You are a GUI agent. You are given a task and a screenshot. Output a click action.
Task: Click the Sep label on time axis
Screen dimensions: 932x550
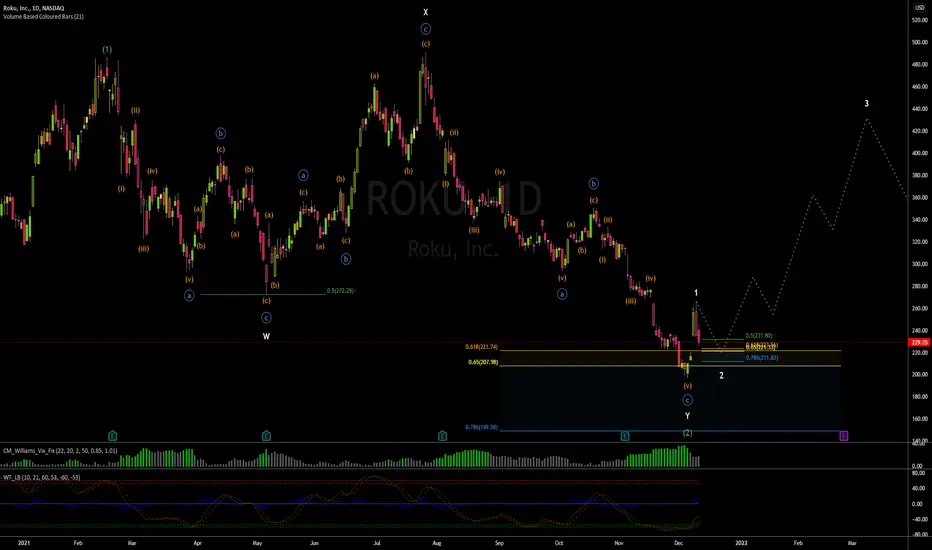(x=499, y=543)
